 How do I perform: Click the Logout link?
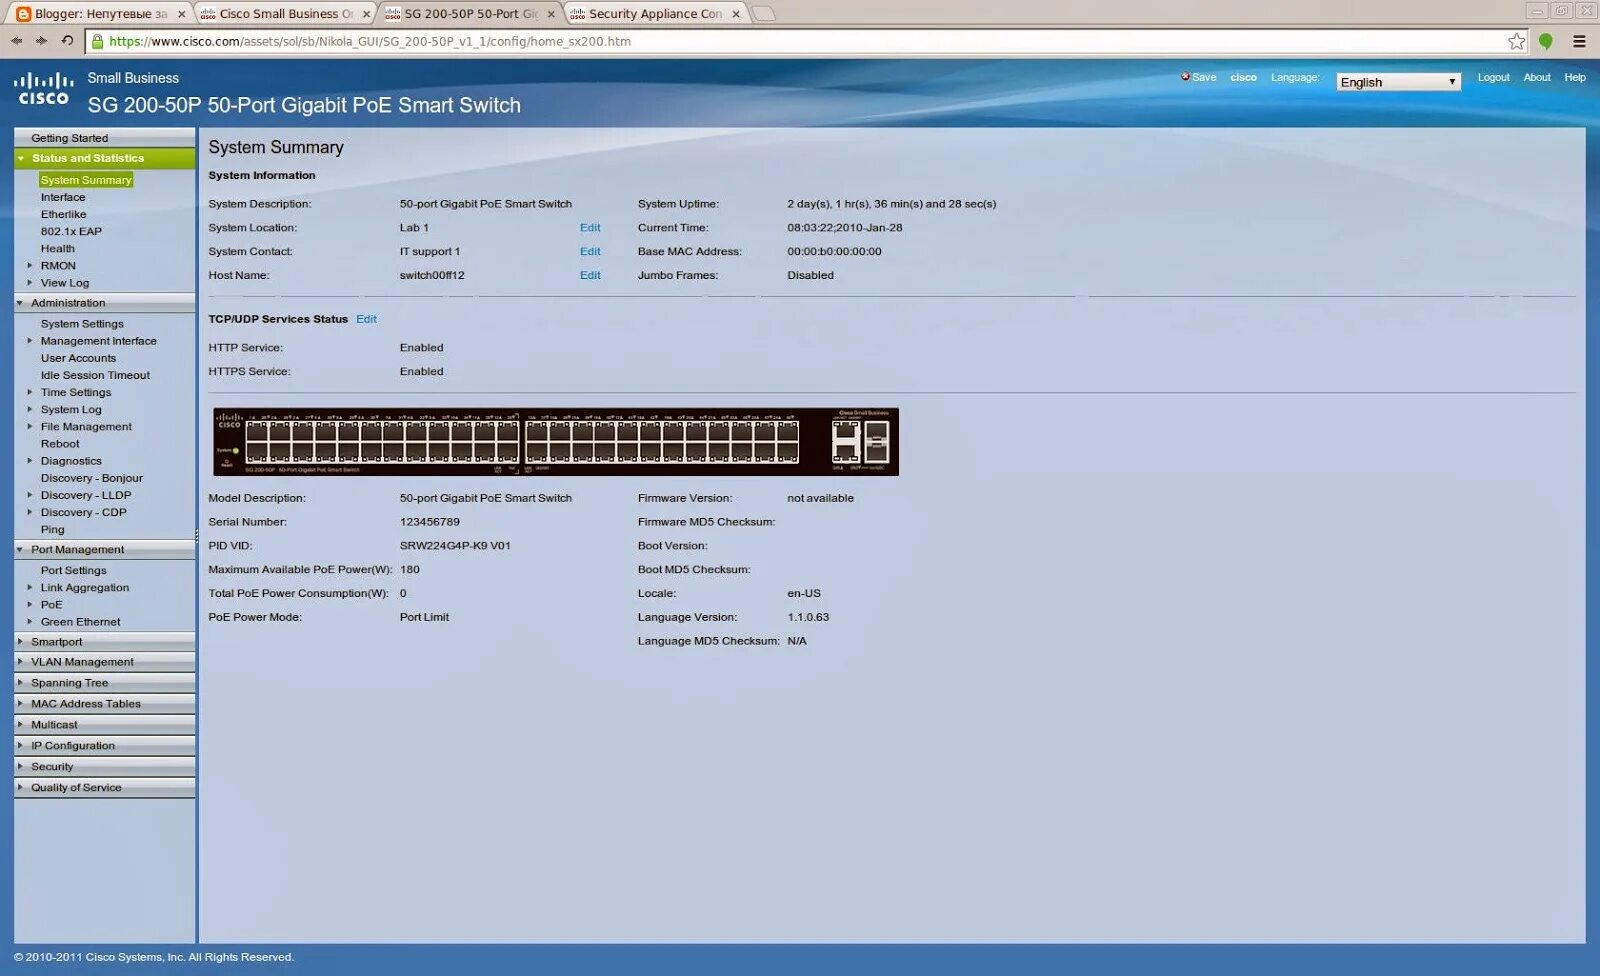pos(1493,77)
